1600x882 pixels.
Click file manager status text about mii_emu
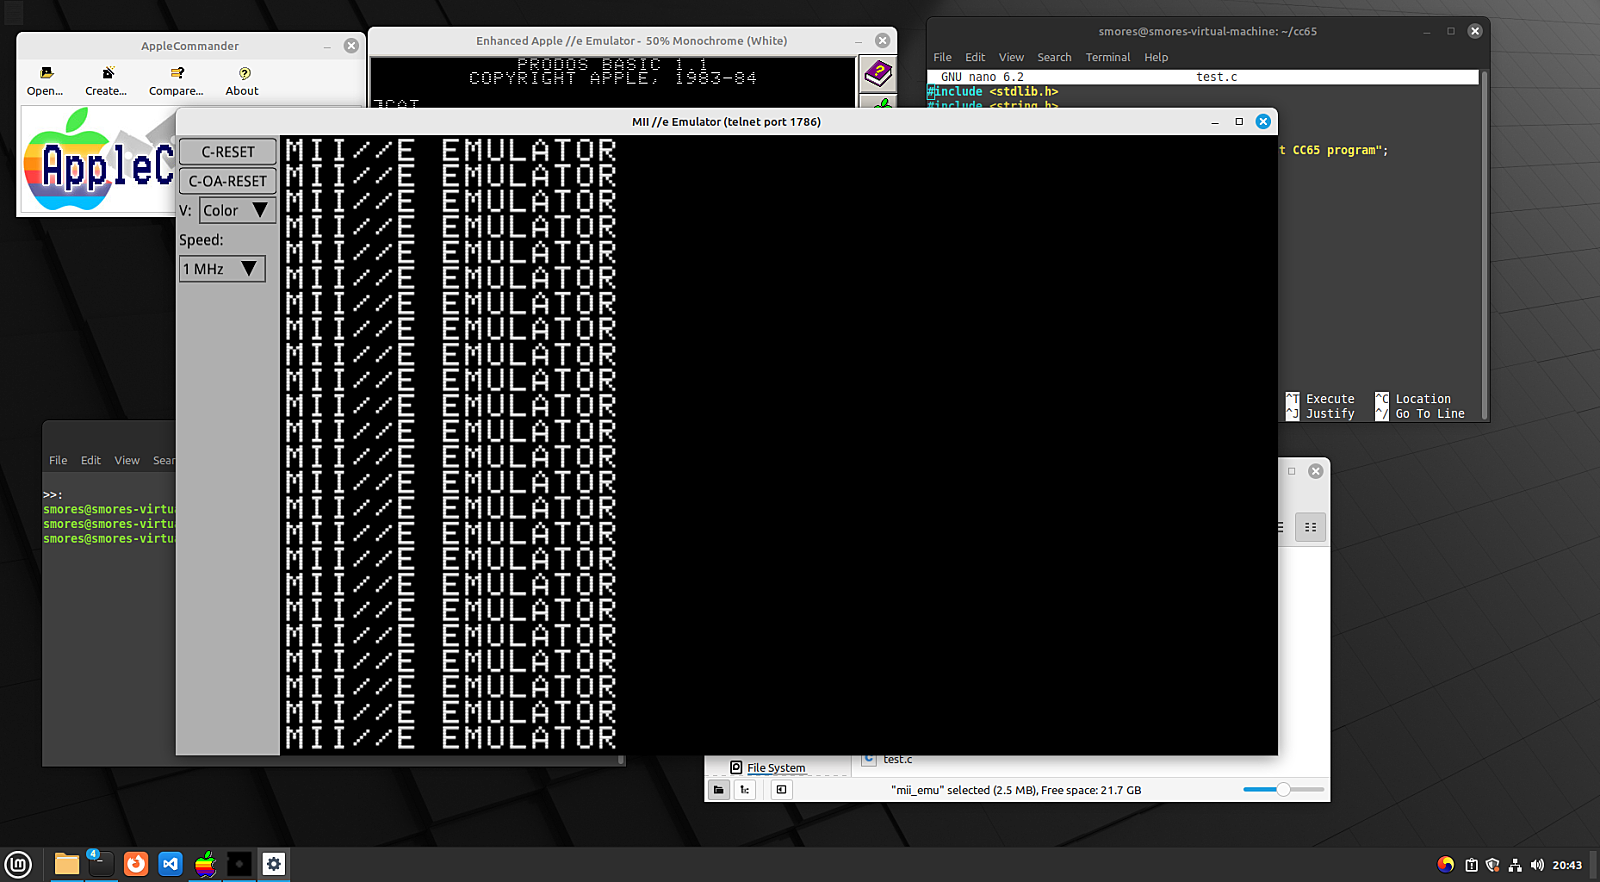1016,790
